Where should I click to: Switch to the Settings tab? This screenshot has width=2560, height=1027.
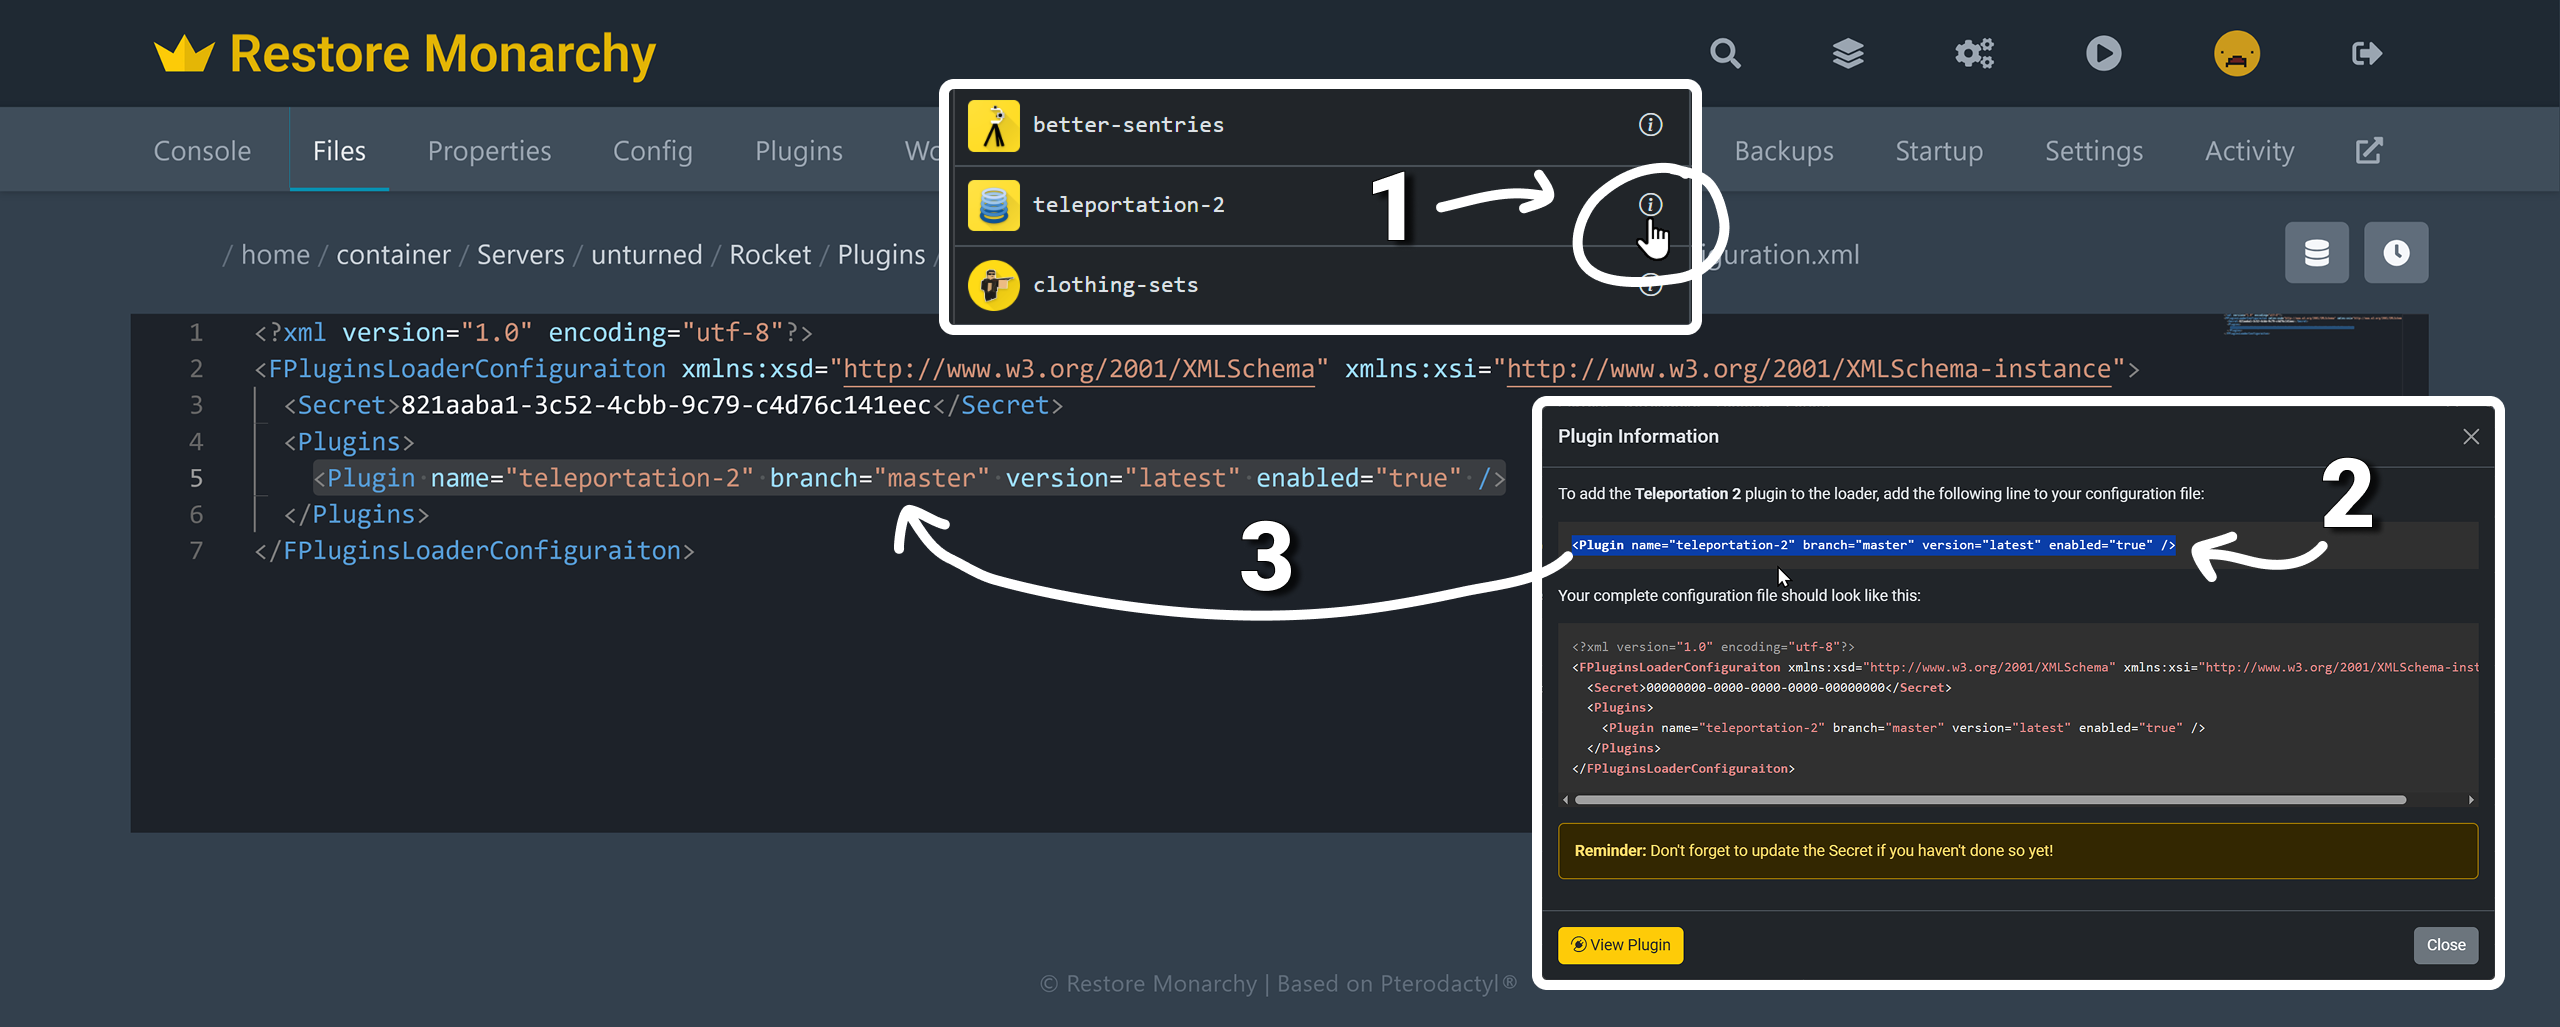(x=2093, y=151)
